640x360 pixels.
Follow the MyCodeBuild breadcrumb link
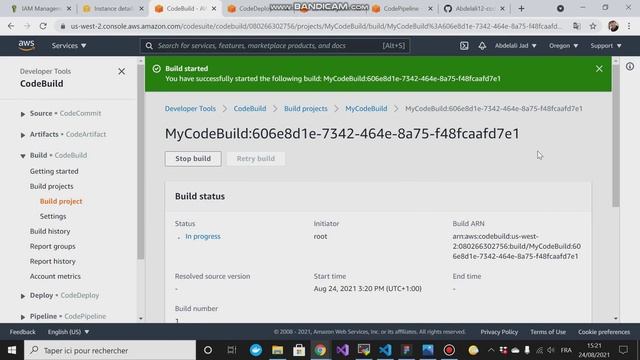[x=366, y=109]
